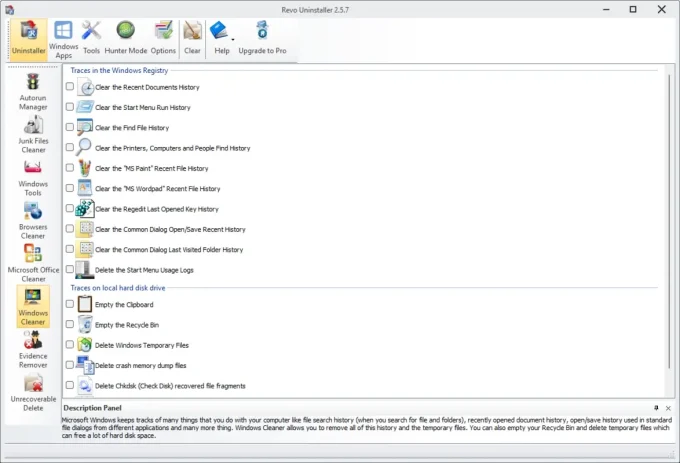This screenshot has width=680, height=463.
Task: Enable Clear the Recent Documents History checkbox
Action: click(x=69, y=87)
